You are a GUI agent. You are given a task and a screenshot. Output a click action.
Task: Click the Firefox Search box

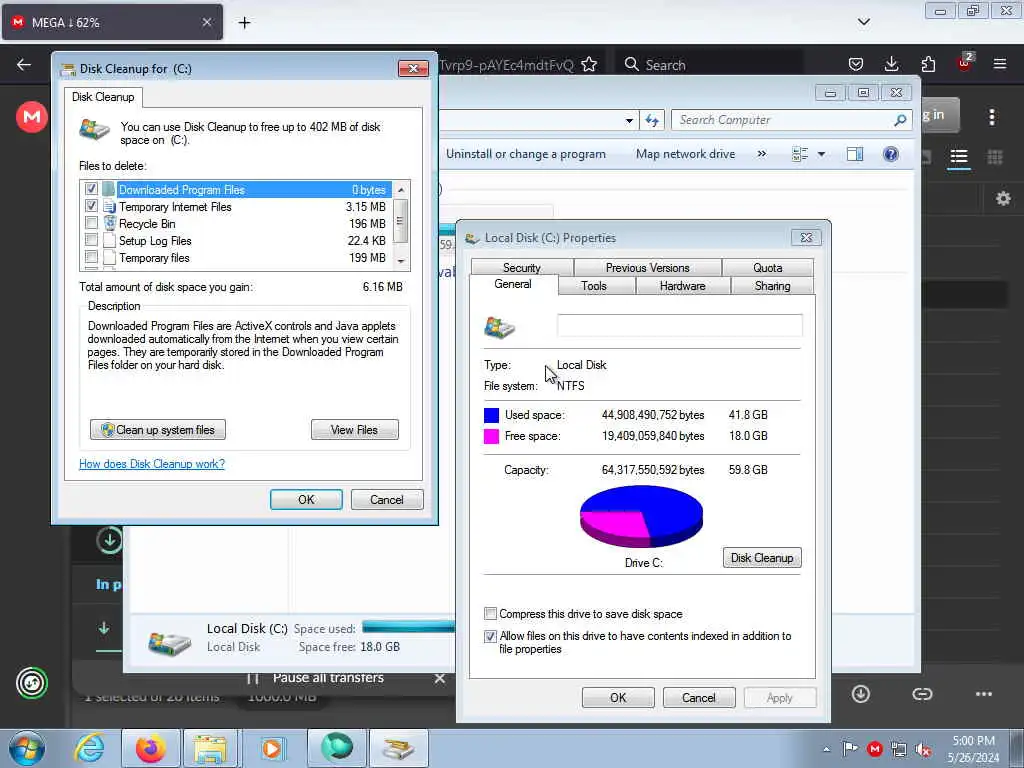tap(709, 65)
